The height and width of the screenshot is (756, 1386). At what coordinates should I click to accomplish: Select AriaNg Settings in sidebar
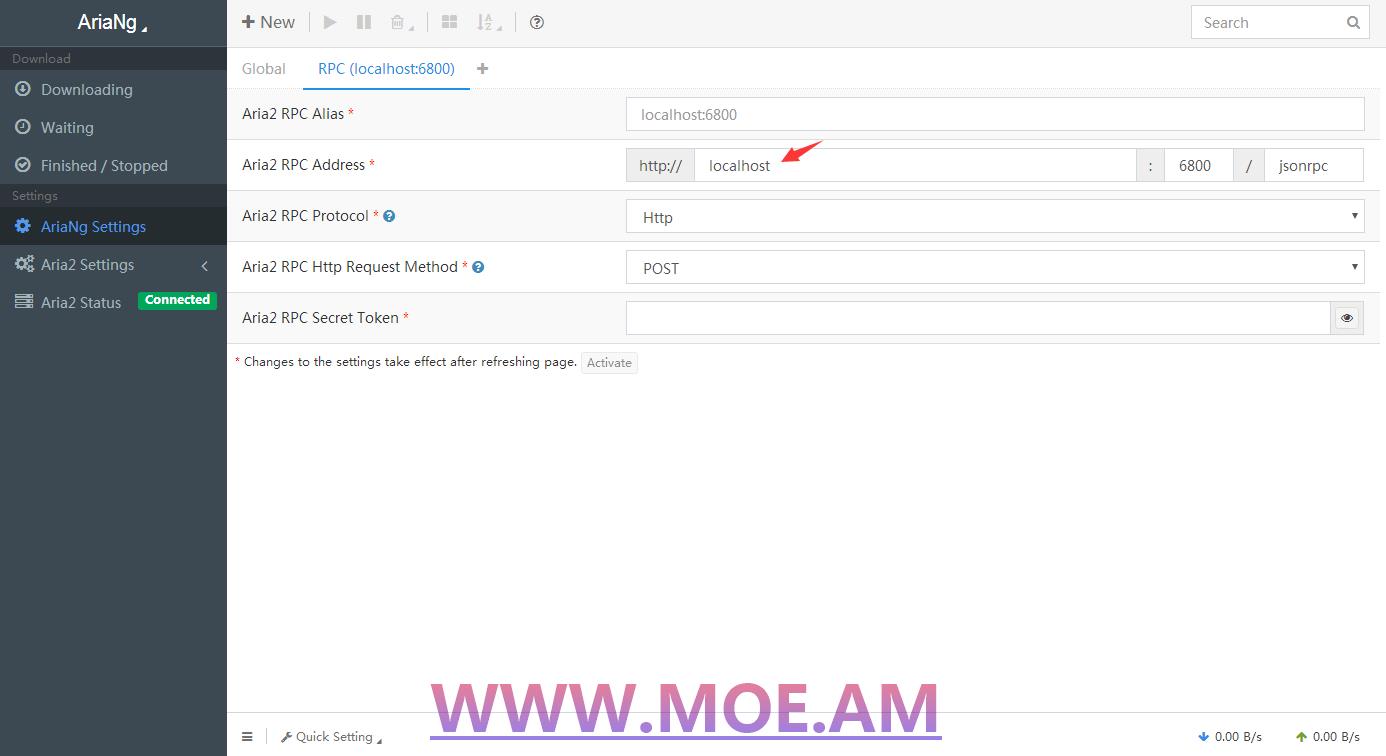coord(113,226)
